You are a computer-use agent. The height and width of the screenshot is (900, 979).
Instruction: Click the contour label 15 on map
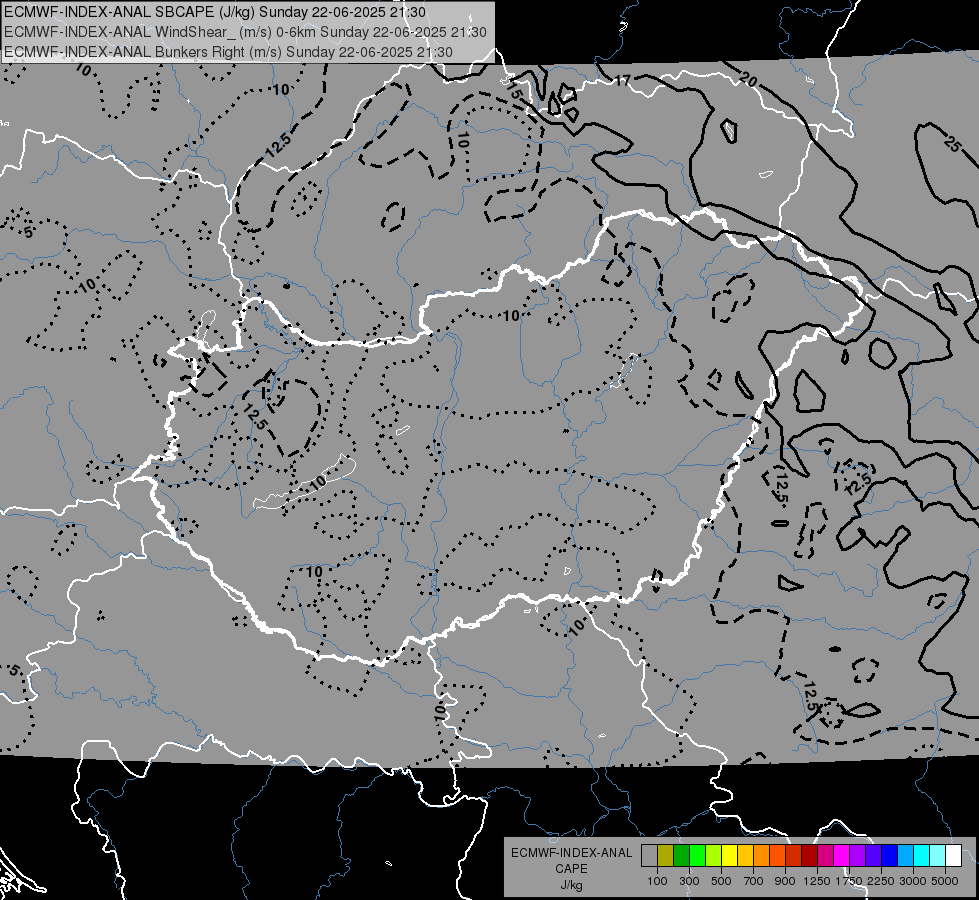pyautogui.click(x=514, y=89)
